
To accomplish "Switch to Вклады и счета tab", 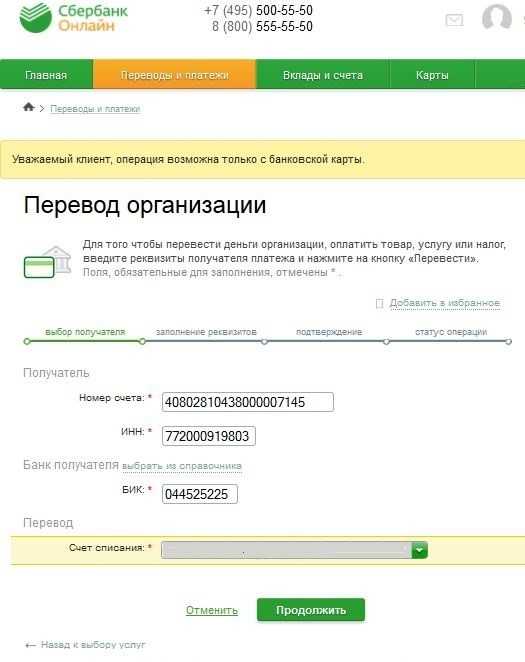I will 323,75.
